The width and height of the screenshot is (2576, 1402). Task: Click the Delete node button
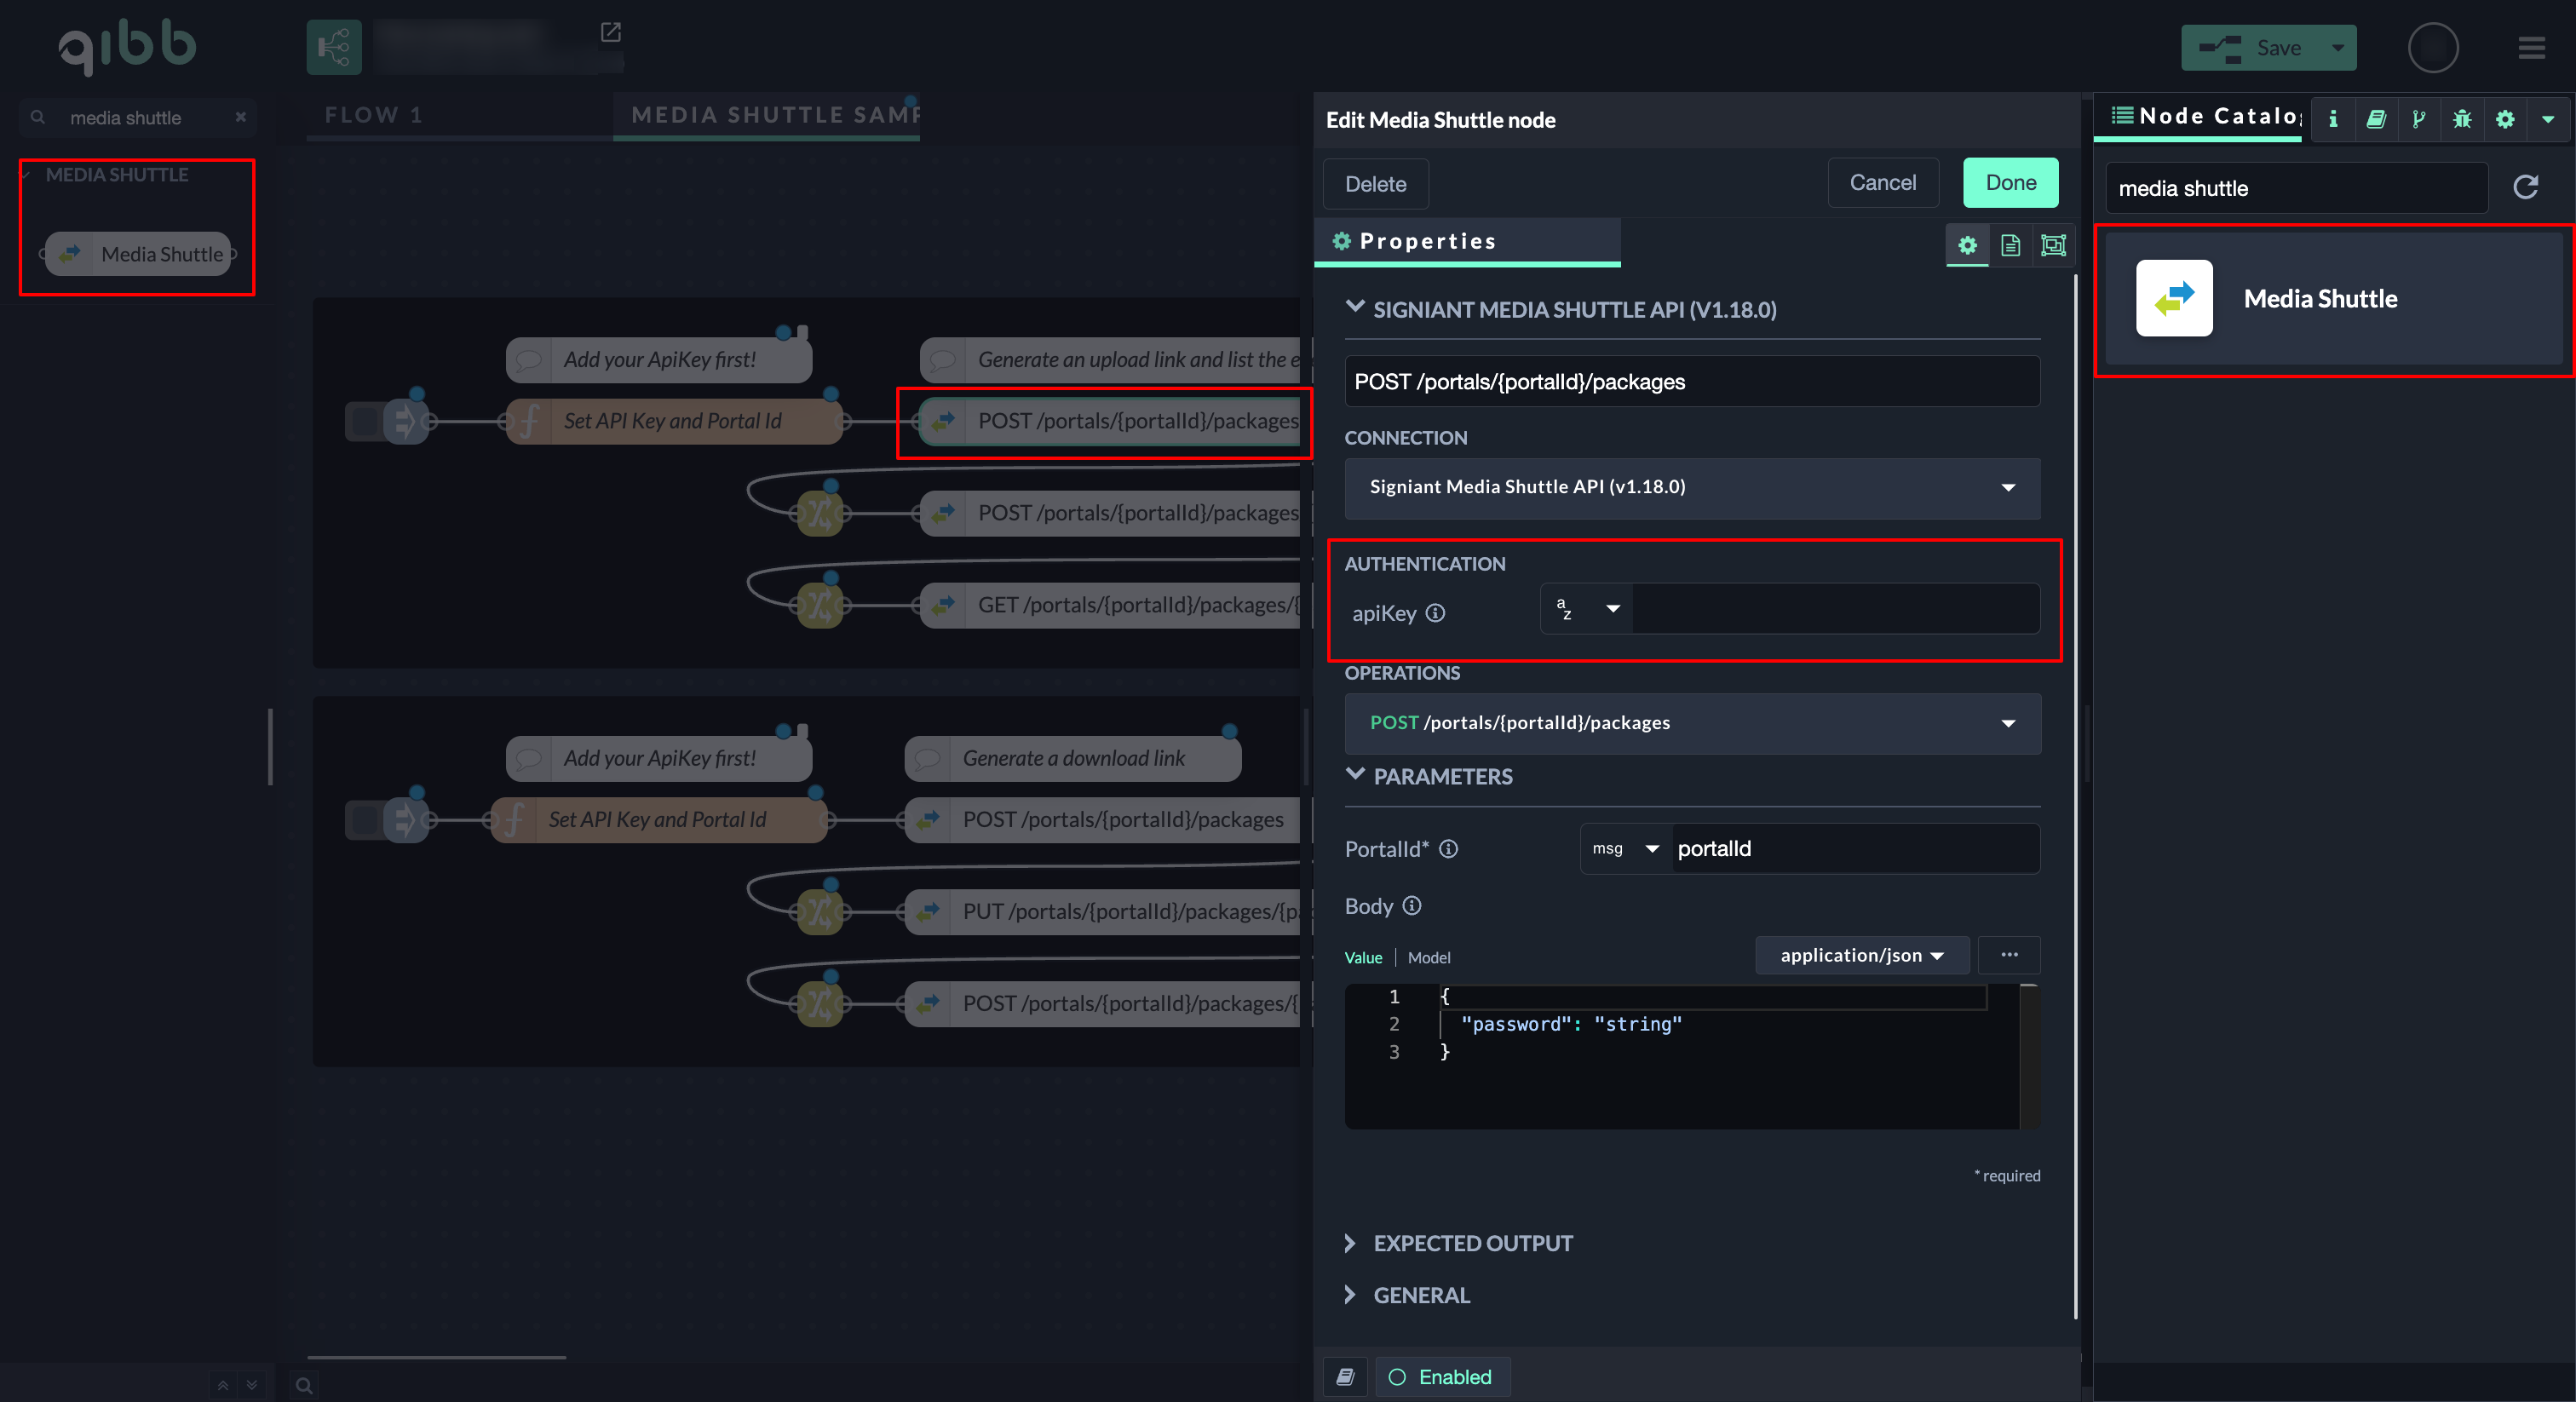(1374, 184)
